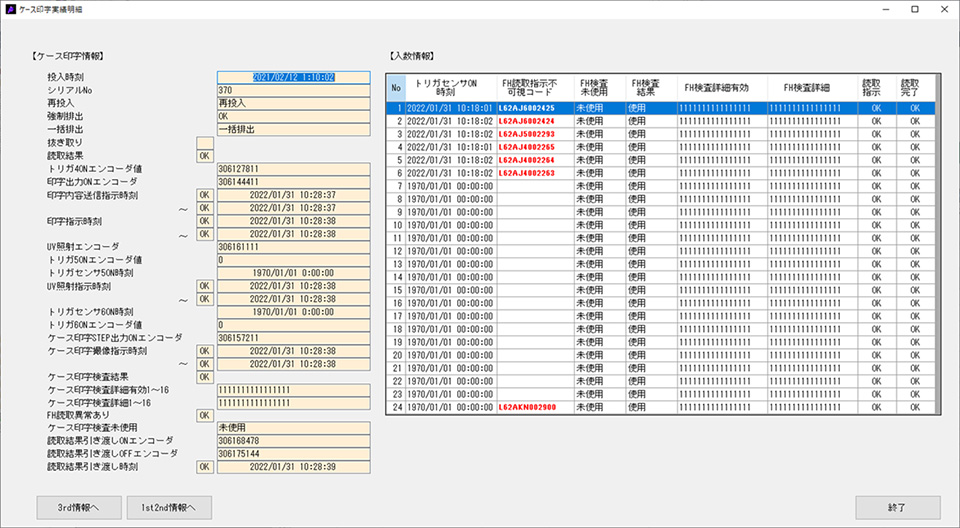
Task: Click the 読取完了 column header
Action: pyautogui.click(x=913, y=87)
